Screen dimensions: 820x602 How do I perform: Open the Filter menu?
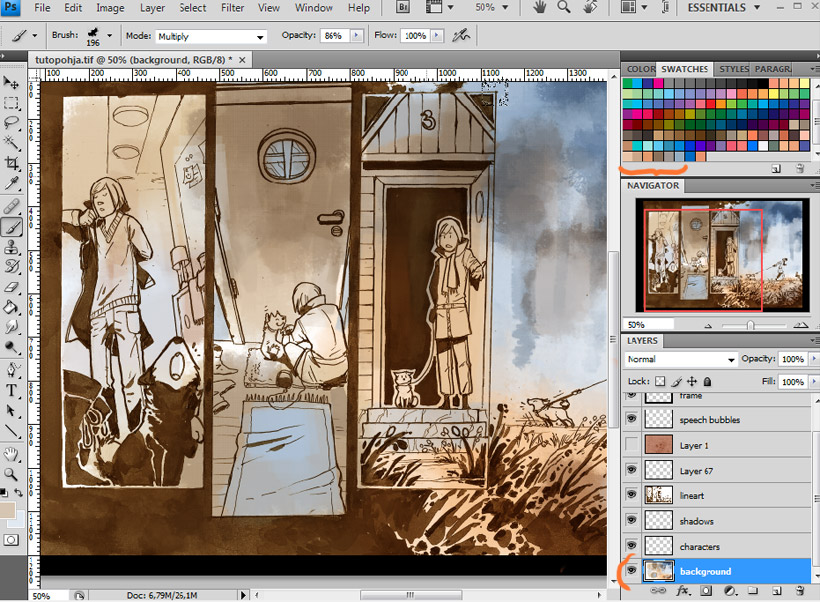(x=232, y=8)
